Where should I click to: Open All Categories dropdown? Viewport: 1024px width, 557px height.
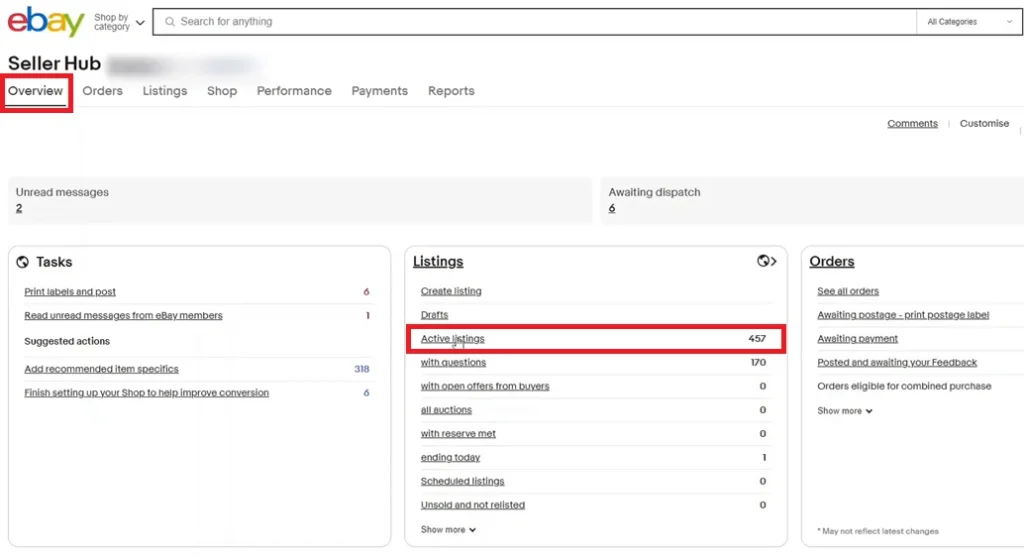pyautogui.click(x=969, y=22)
